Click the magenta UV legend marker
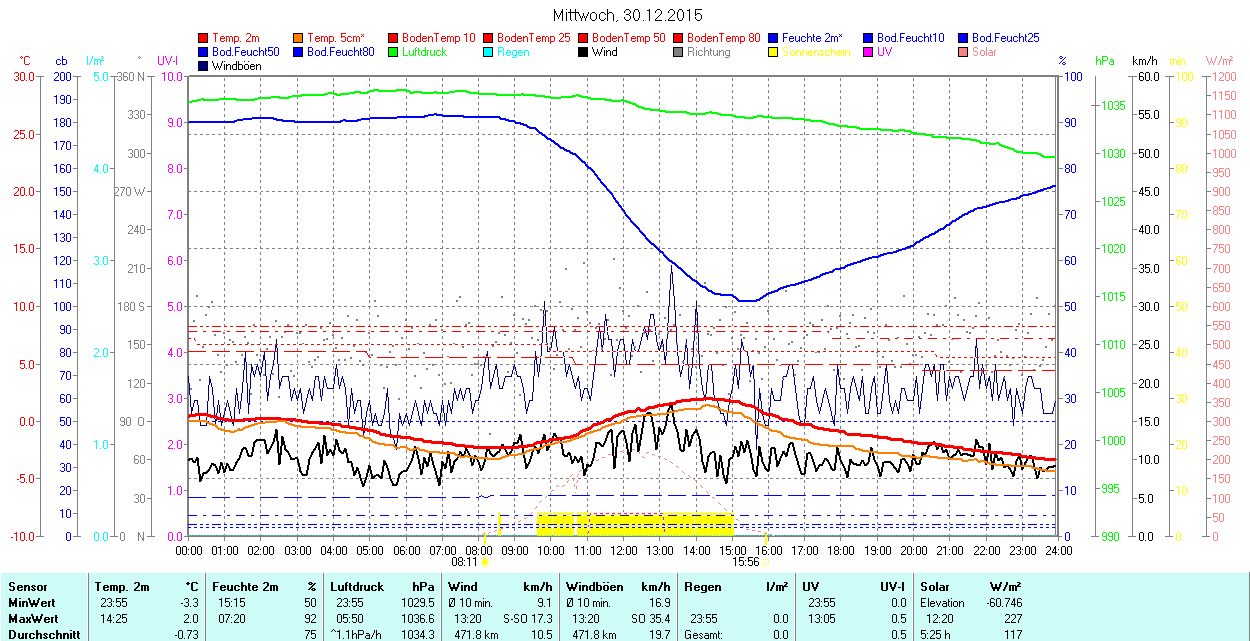Image resolution: width=1250 pixels, height=641 pixels. tap(869, 52)
